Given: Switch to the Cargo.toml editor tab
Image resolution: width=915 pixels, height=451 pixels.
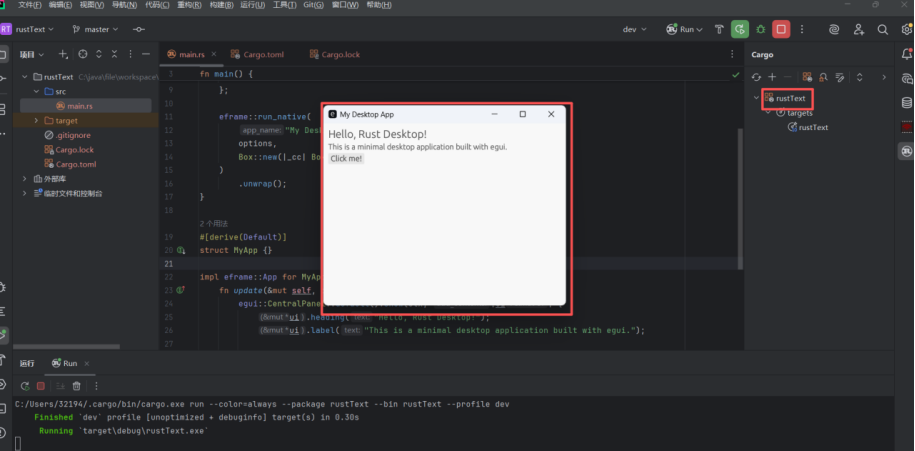Looking at the screenshot, I should click(x=257, y=54).
